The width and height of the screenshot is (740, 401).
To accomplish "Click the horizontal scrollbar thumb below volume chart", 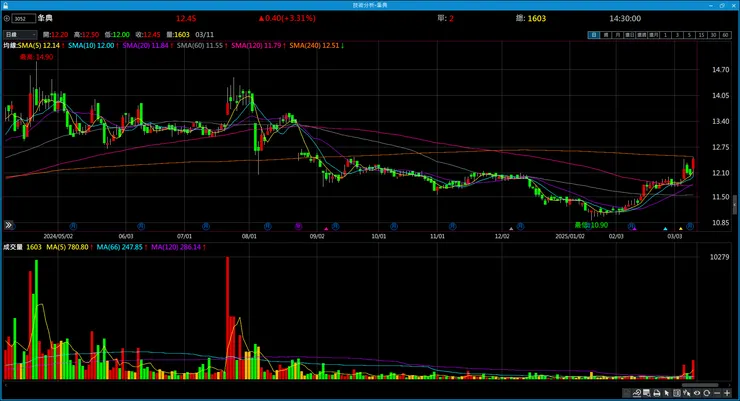I will tap(700, 385).
